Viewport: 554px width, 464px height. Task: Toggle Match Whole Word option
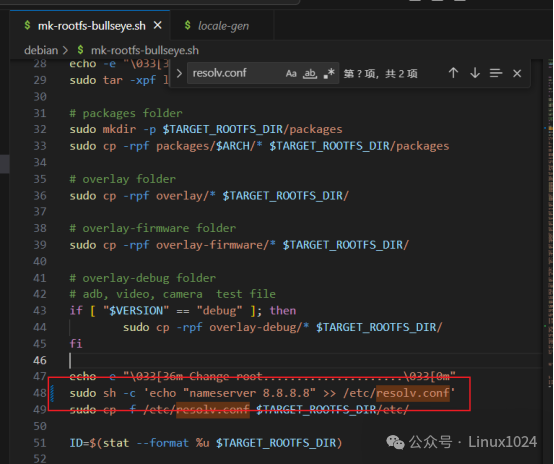(310, 73)
